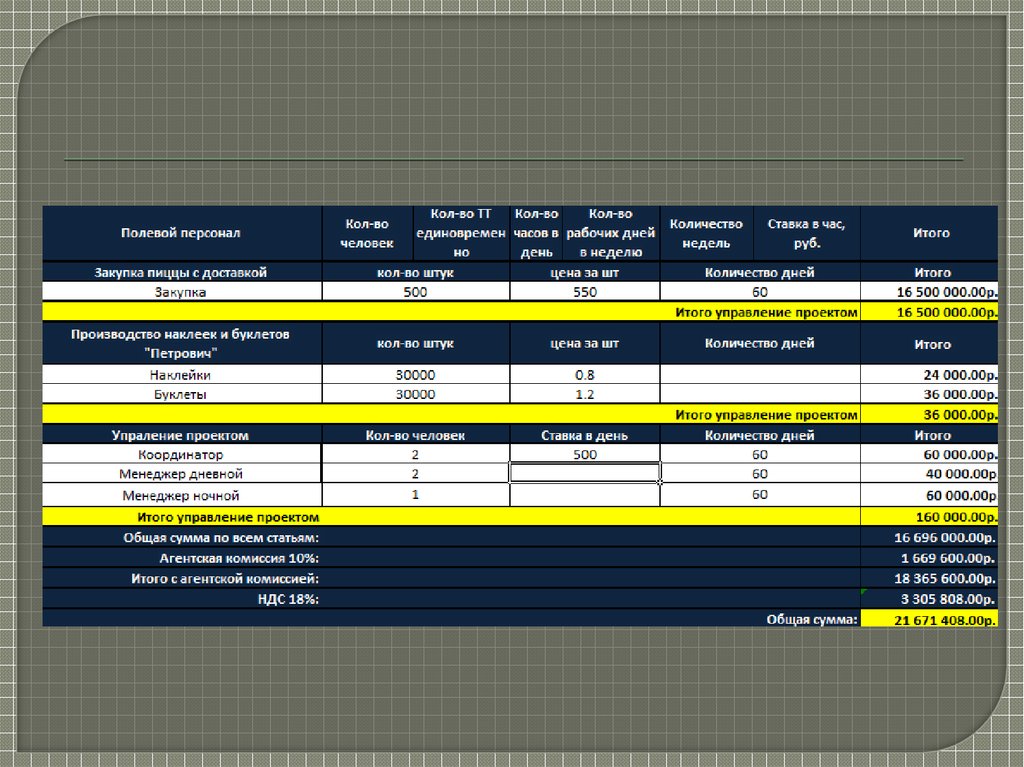Click the 0.8 price cell for Наклейки

click(585, 375)
